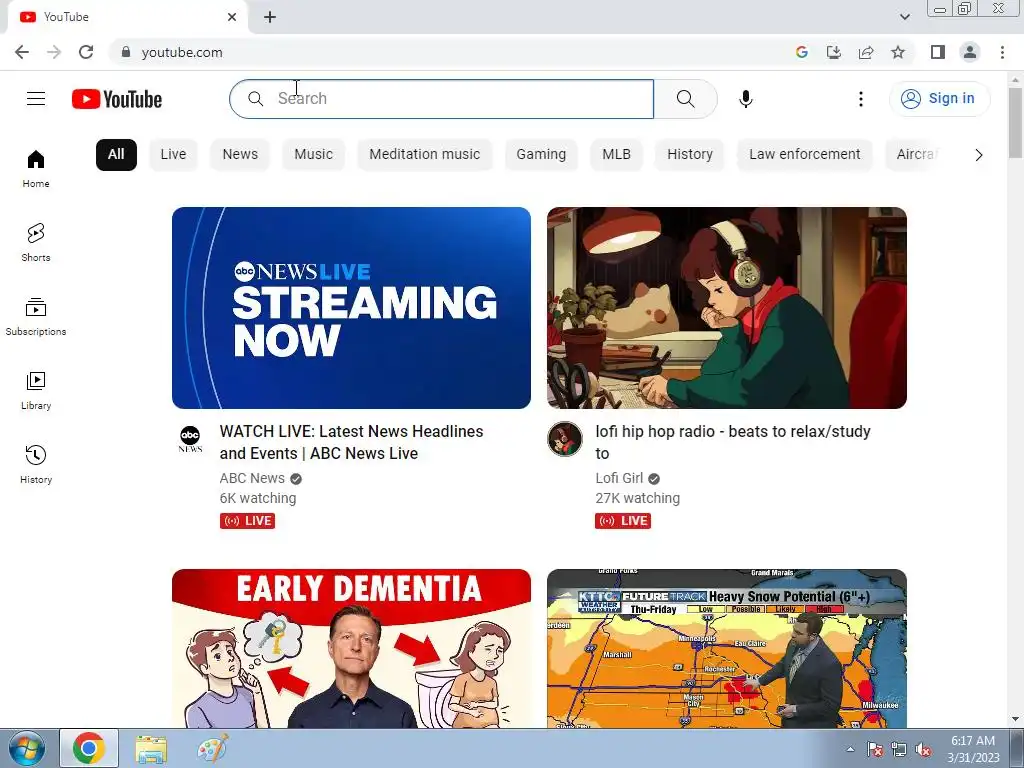Reload the page with refresh button

click(x=86, y=52)
